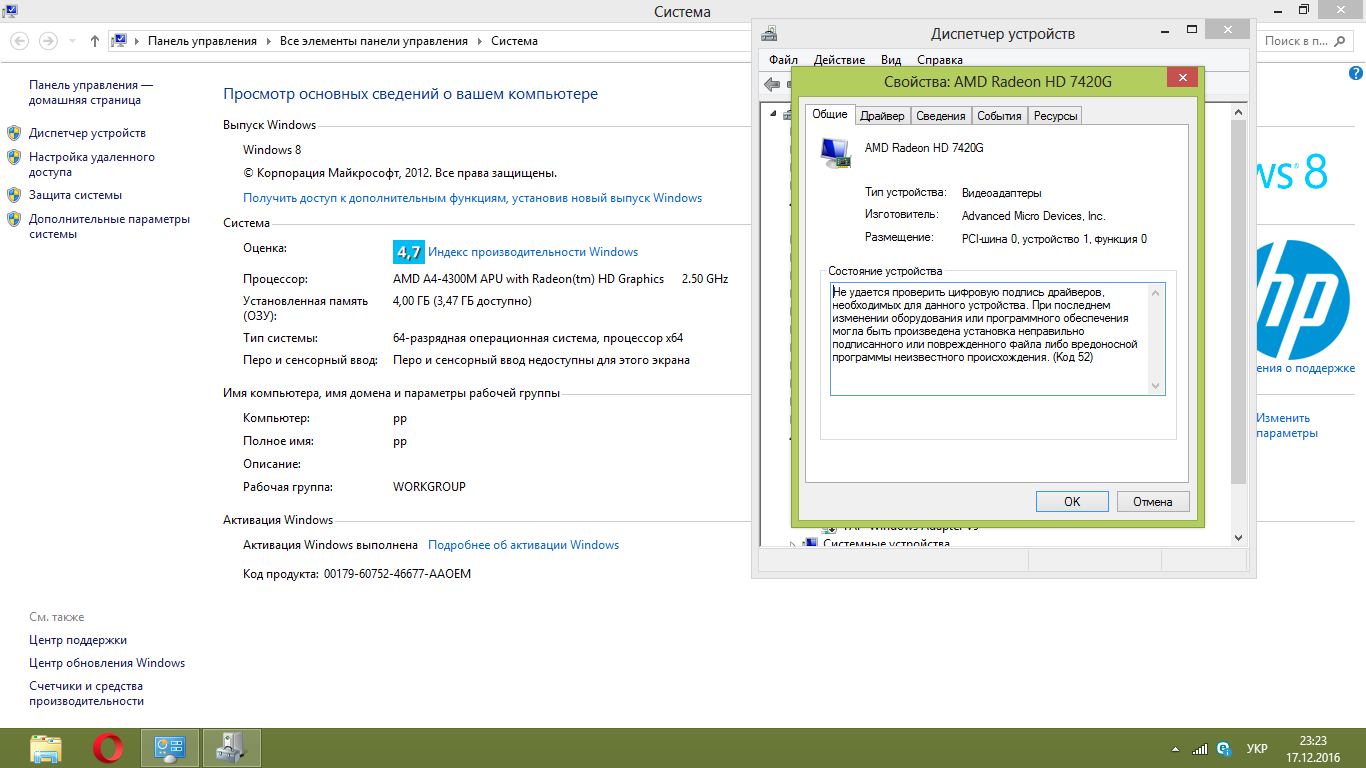This screenshot has width=1366, height=768.
Task: Go to the Ресурсы tab
Action: click(x=1055, y=116)
